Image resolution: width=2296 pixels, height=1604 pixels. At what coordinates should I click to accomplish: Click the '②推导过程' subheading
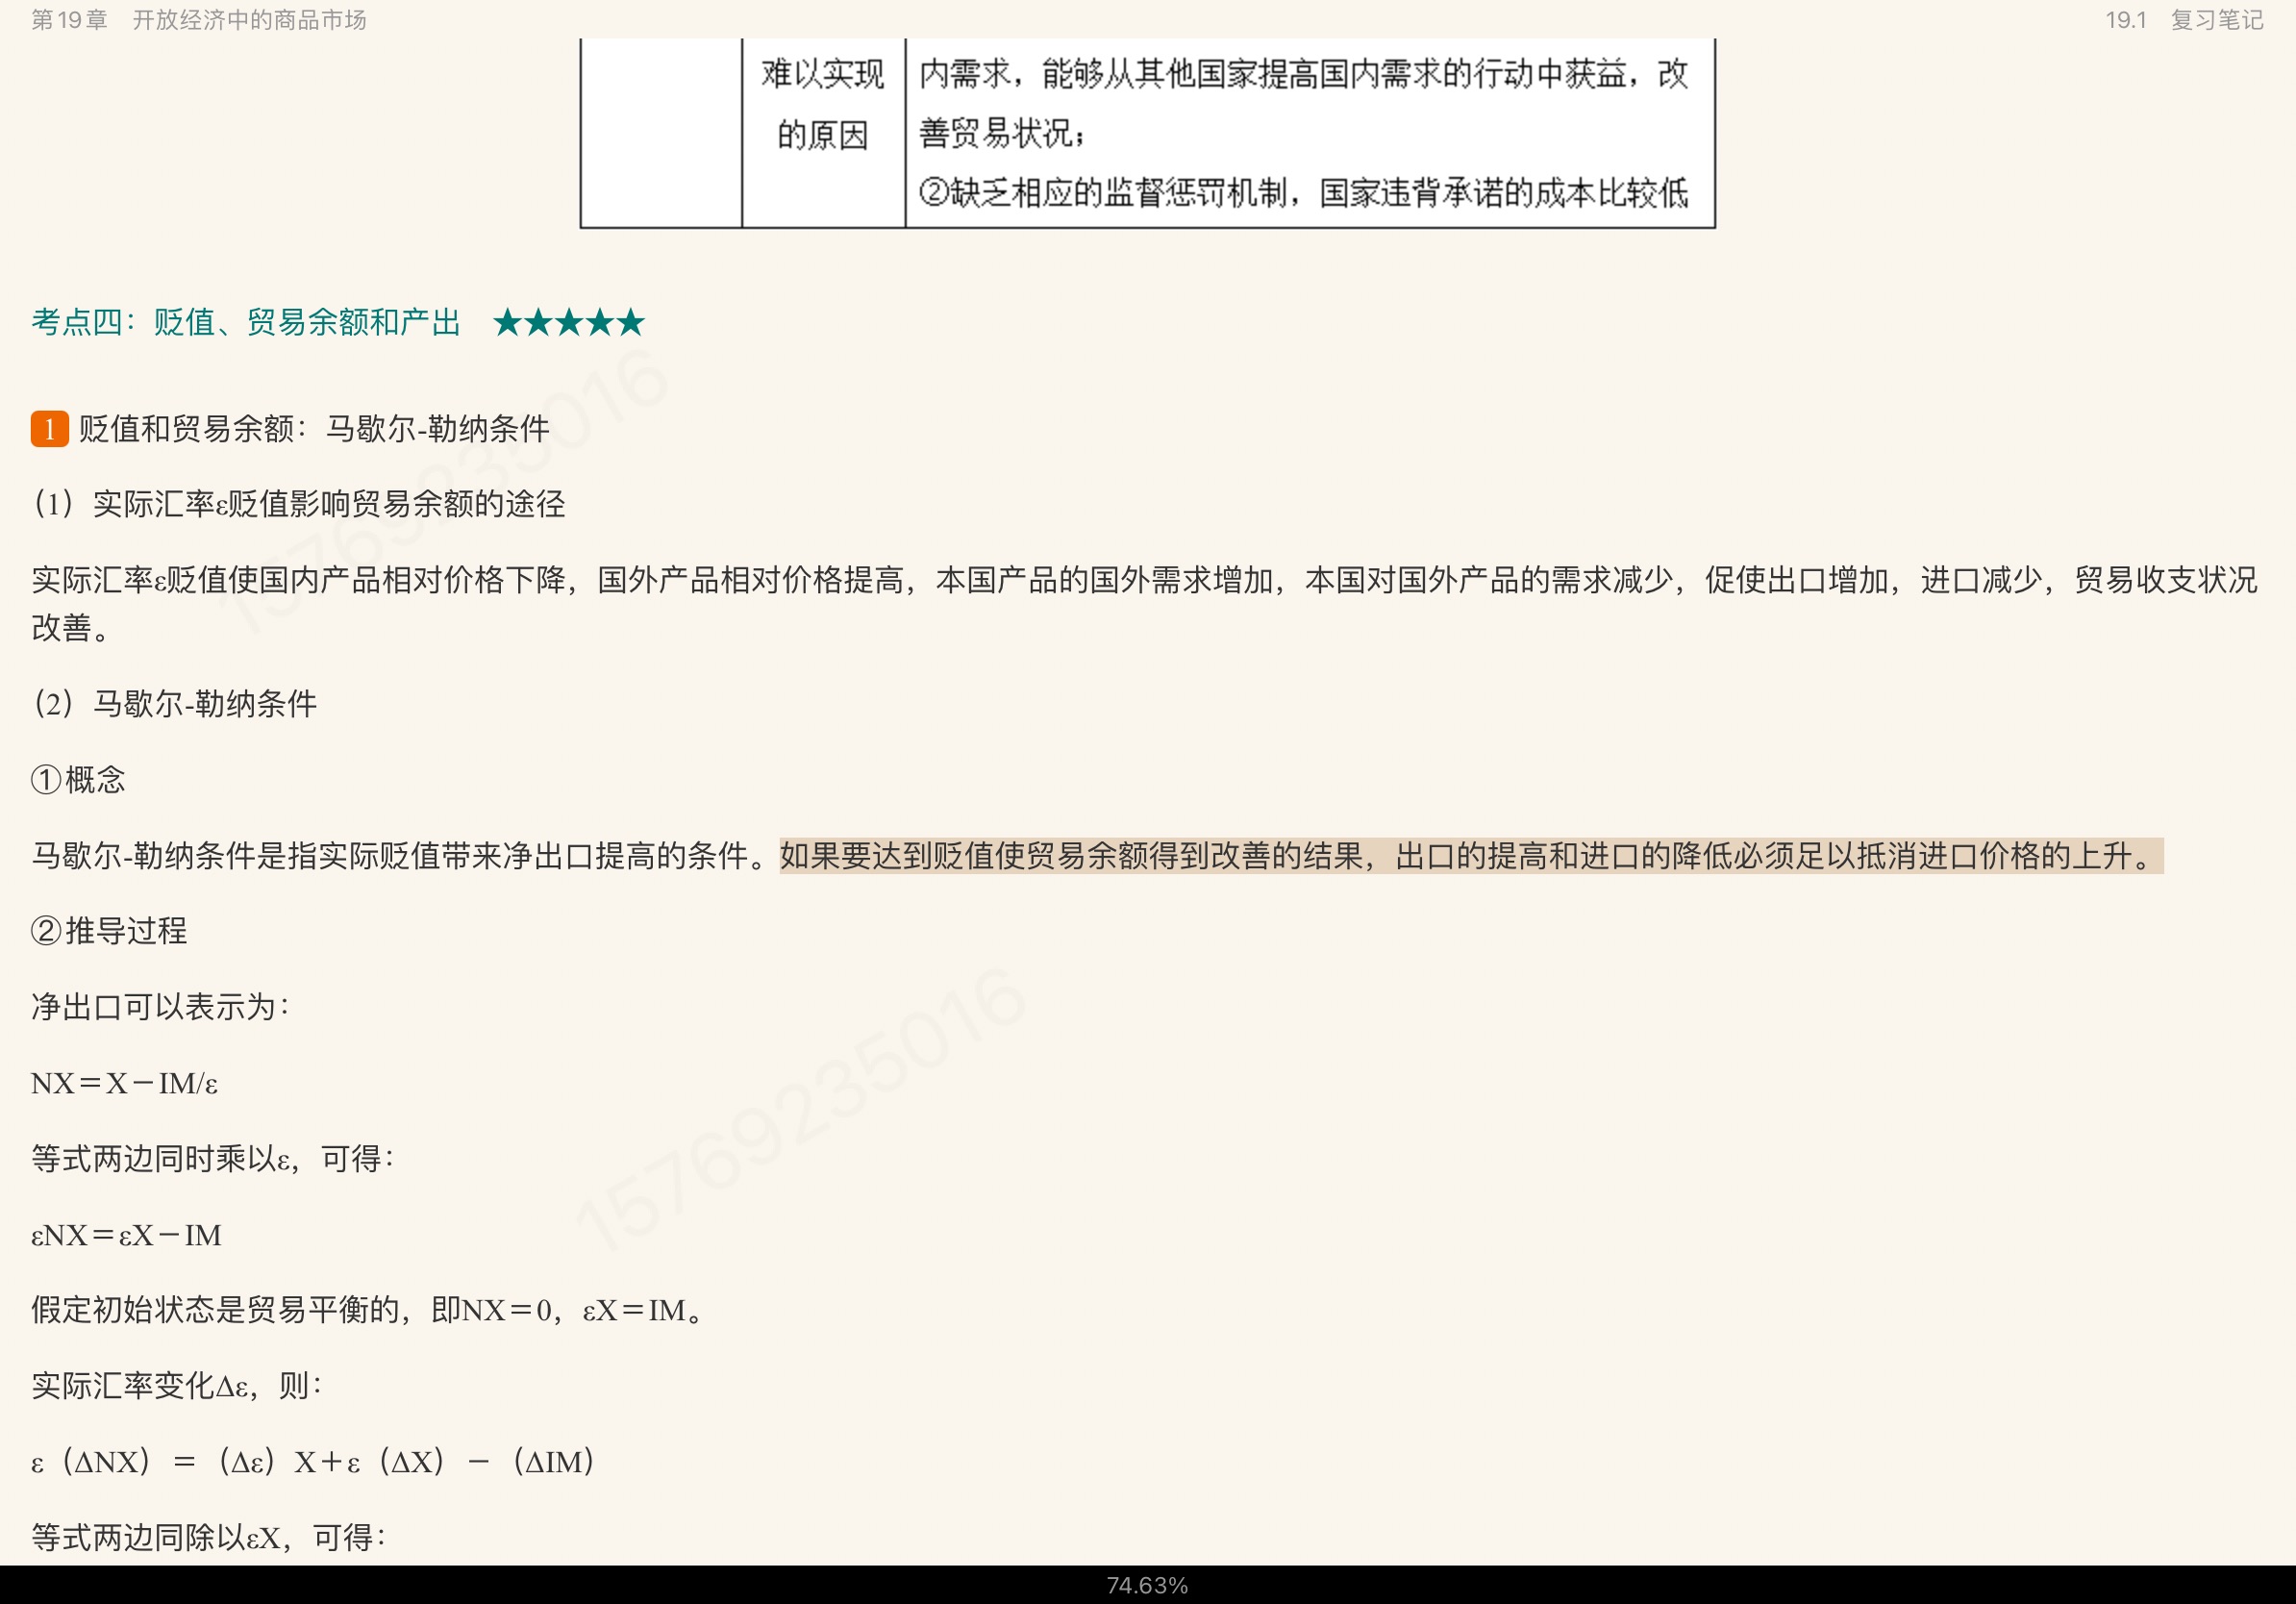pos(109,931)
